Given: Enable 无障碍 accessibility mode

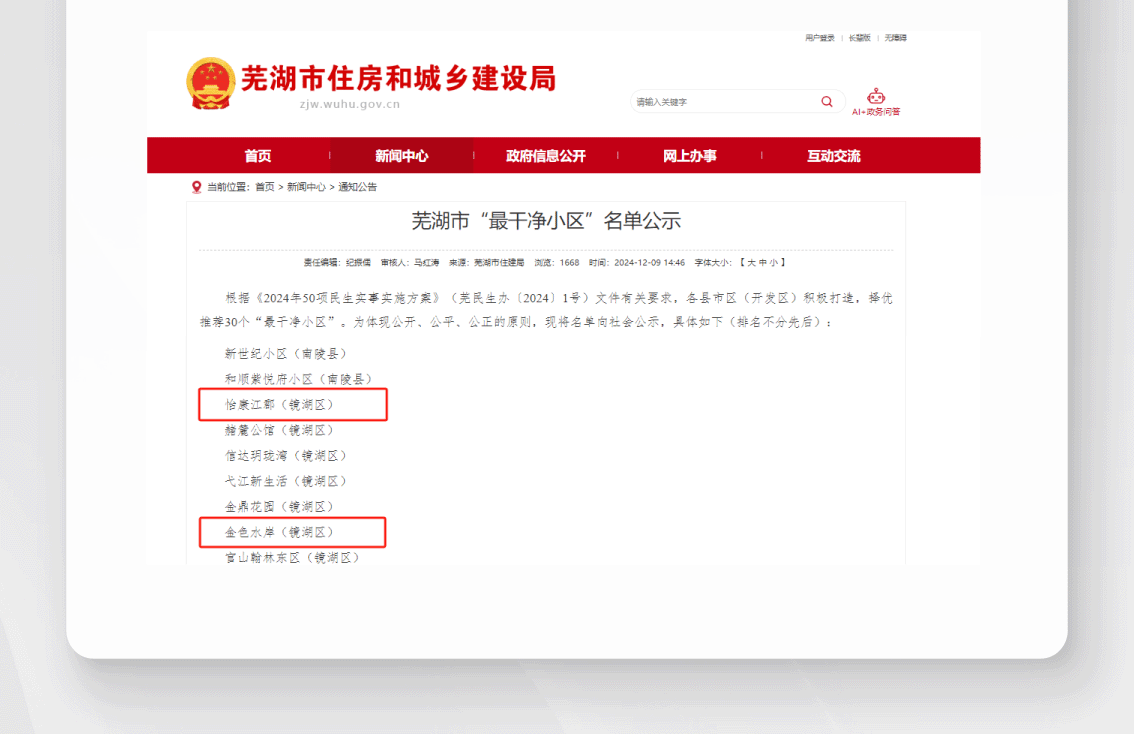Looking at the screenshot, I should 895,38.
